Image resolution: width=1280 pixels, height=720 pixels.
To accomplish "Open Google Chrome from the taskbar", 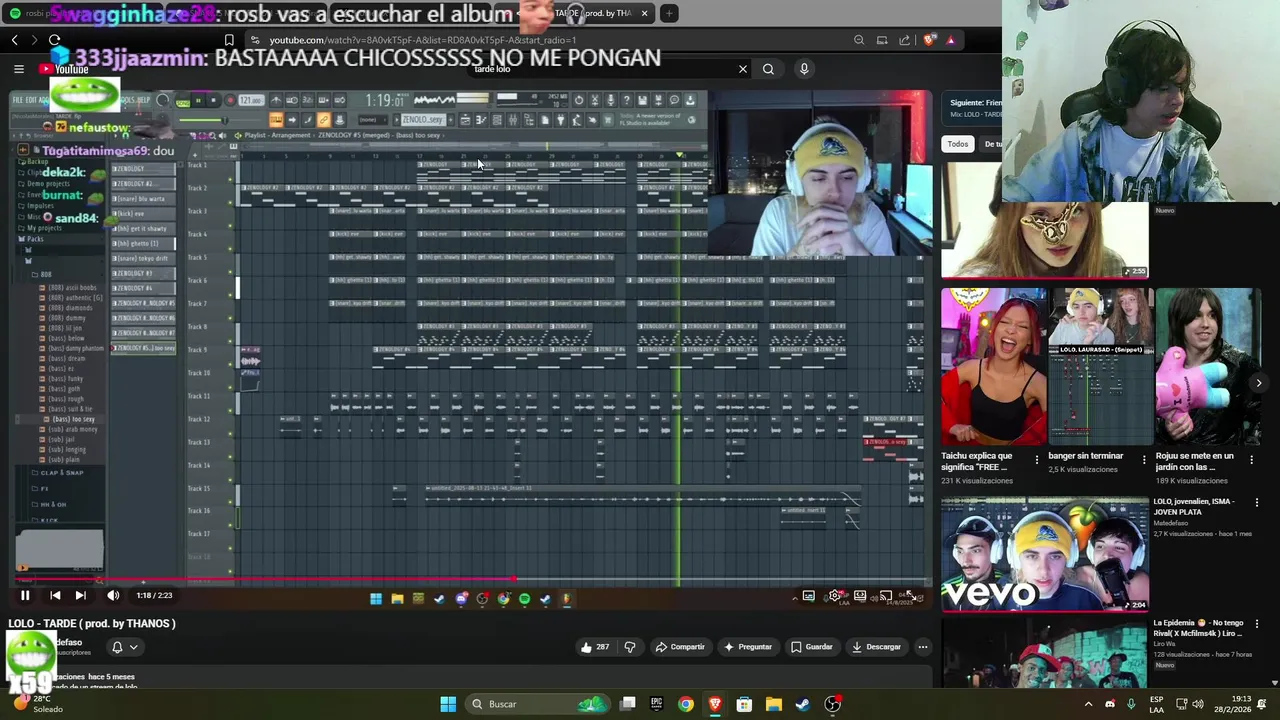I will (x=685, y=704).
